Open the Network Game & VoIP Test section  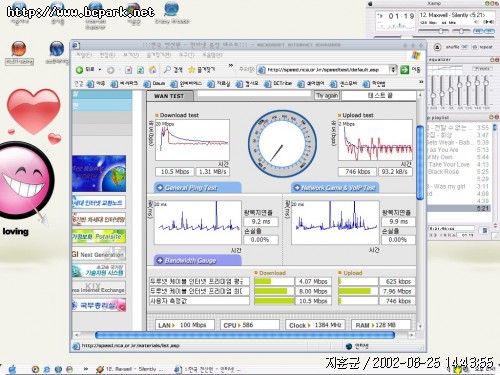(335, 188)
